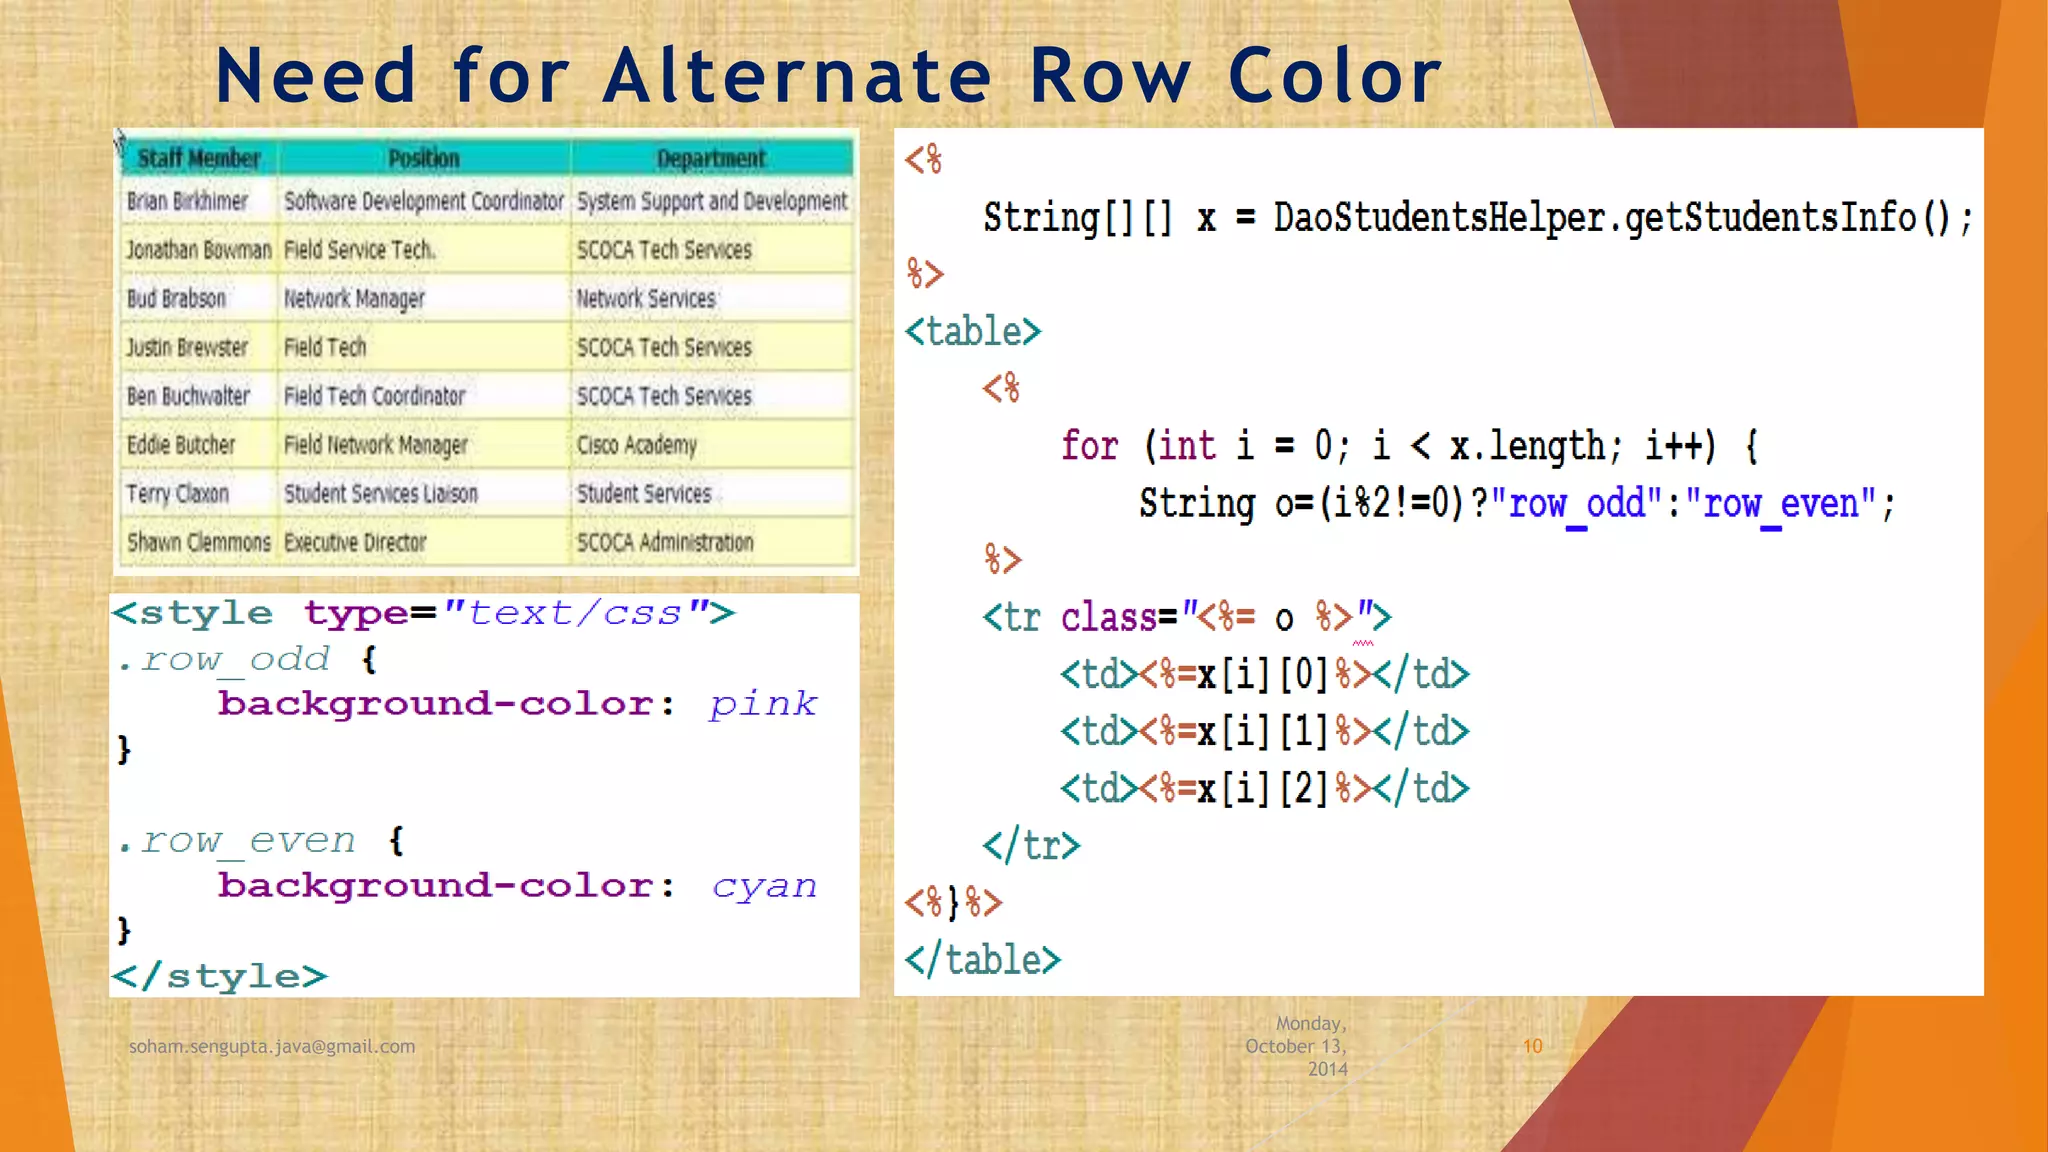Click the 'Cisco Academy' cell
The height and width of the screenshot is (1152, 2048).
(712, 445)
